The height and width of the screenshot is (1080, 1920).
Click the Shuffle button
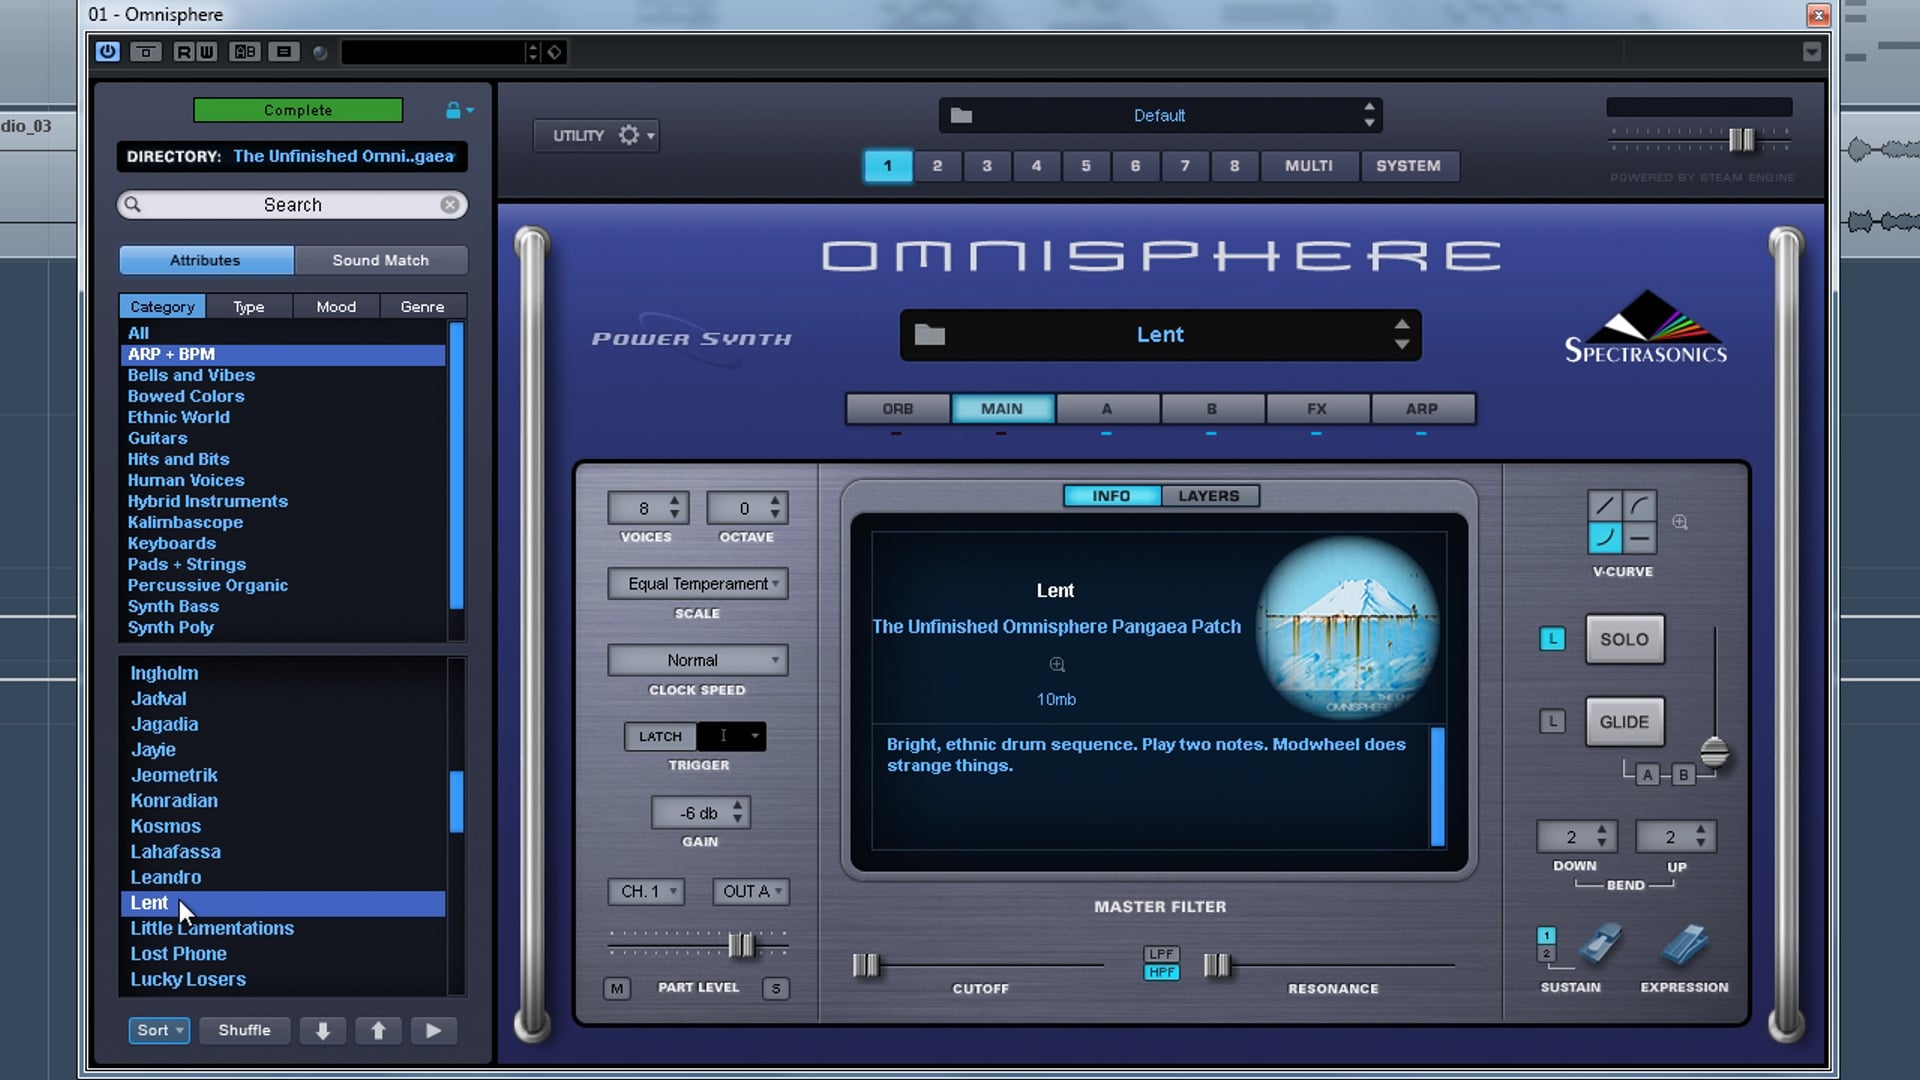pos(245,1031)
